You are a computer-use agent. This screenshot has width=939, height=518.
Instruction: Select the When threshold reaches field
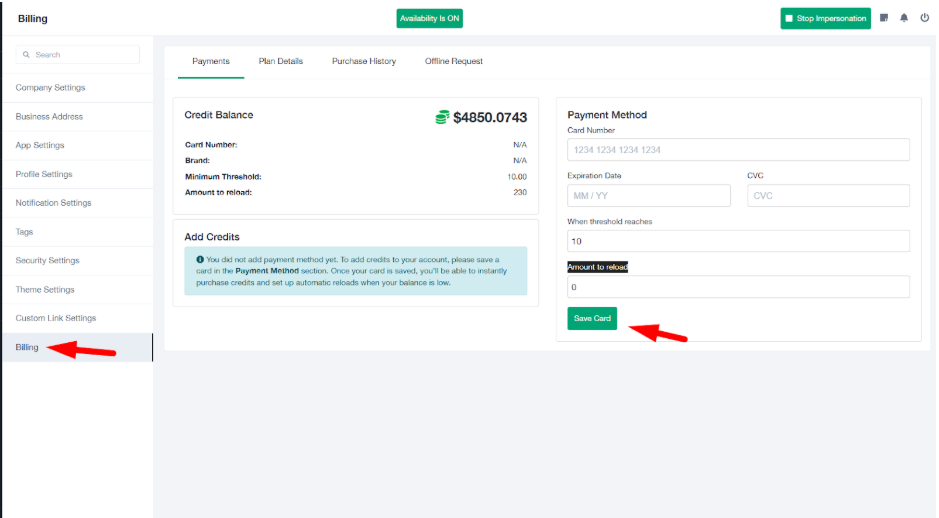pos(738,241)
